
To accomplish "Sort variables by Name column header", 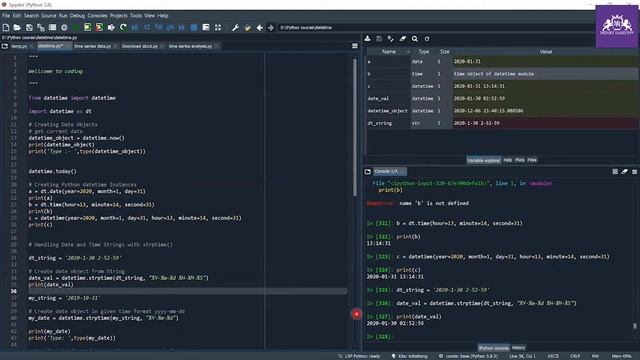I will point(389,51).
